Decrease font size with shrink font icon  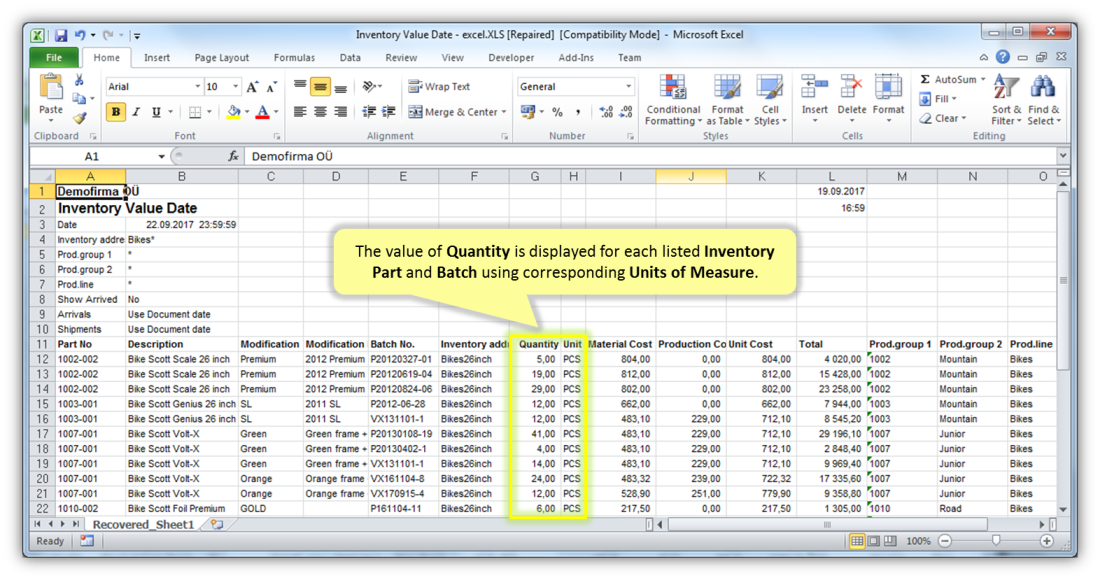(272, 87)
